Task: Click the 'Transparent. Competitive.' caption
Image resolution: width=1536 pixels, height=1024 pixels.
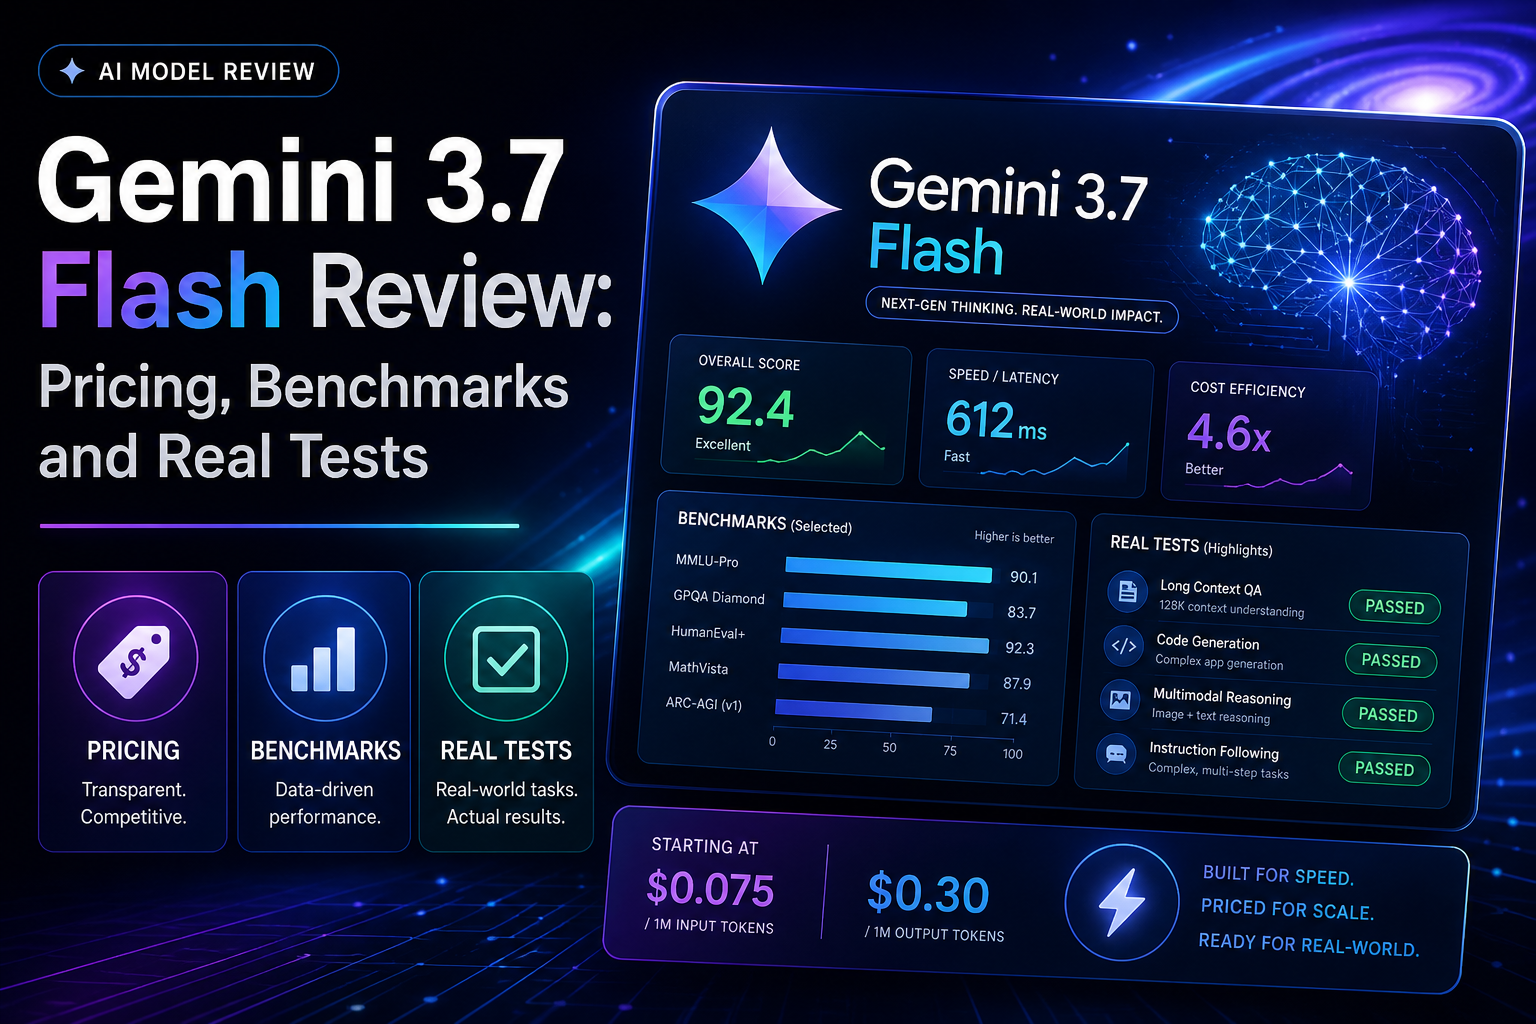Action: point(133,803)
